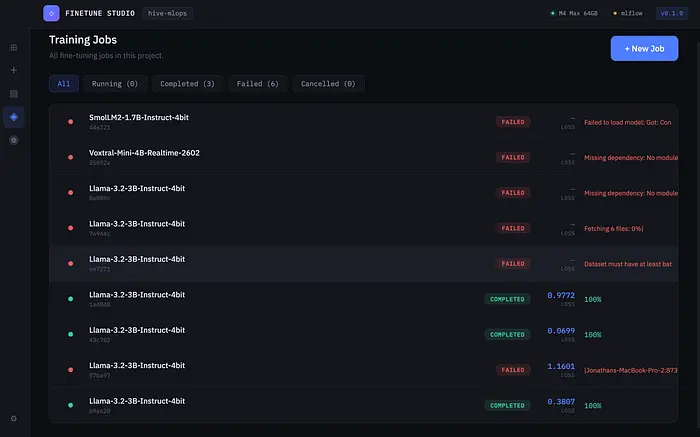Image resolution: width=700 pixels, height=437 pixels.
Task: Click the v0.1.0 version badge
Action: click(670, 14)
